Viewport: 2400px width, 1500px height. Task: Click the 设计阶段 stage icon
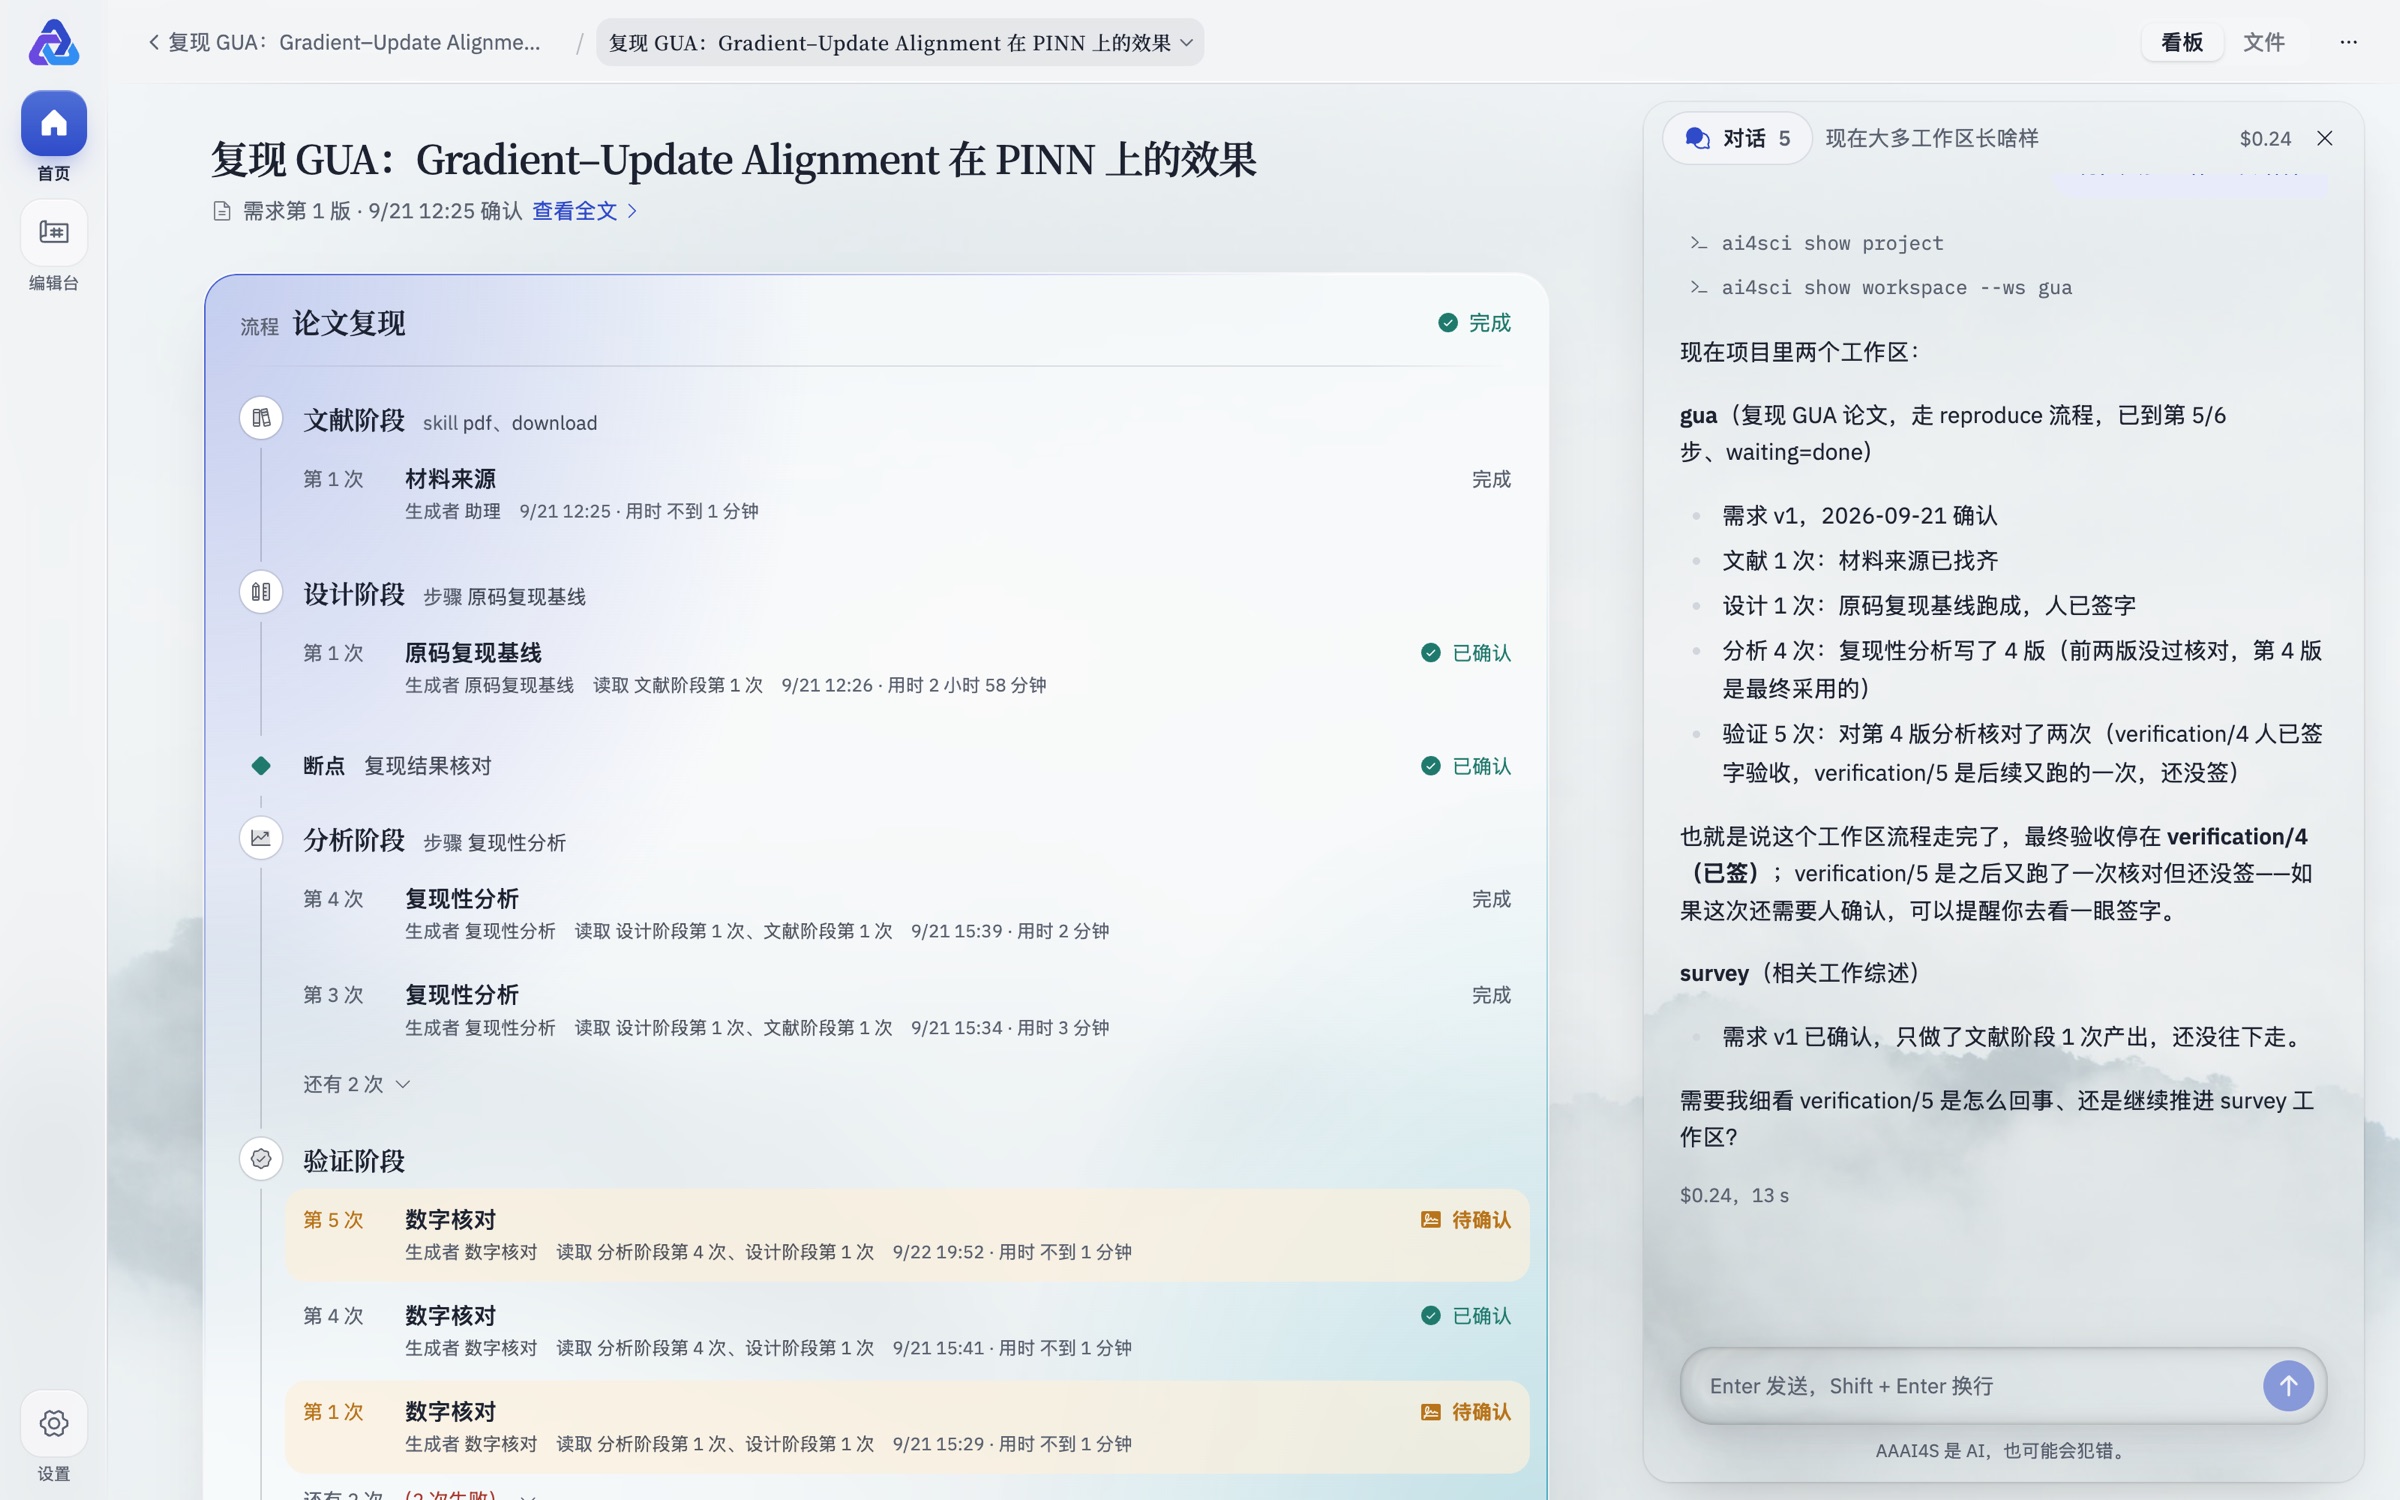coord(261,592)
